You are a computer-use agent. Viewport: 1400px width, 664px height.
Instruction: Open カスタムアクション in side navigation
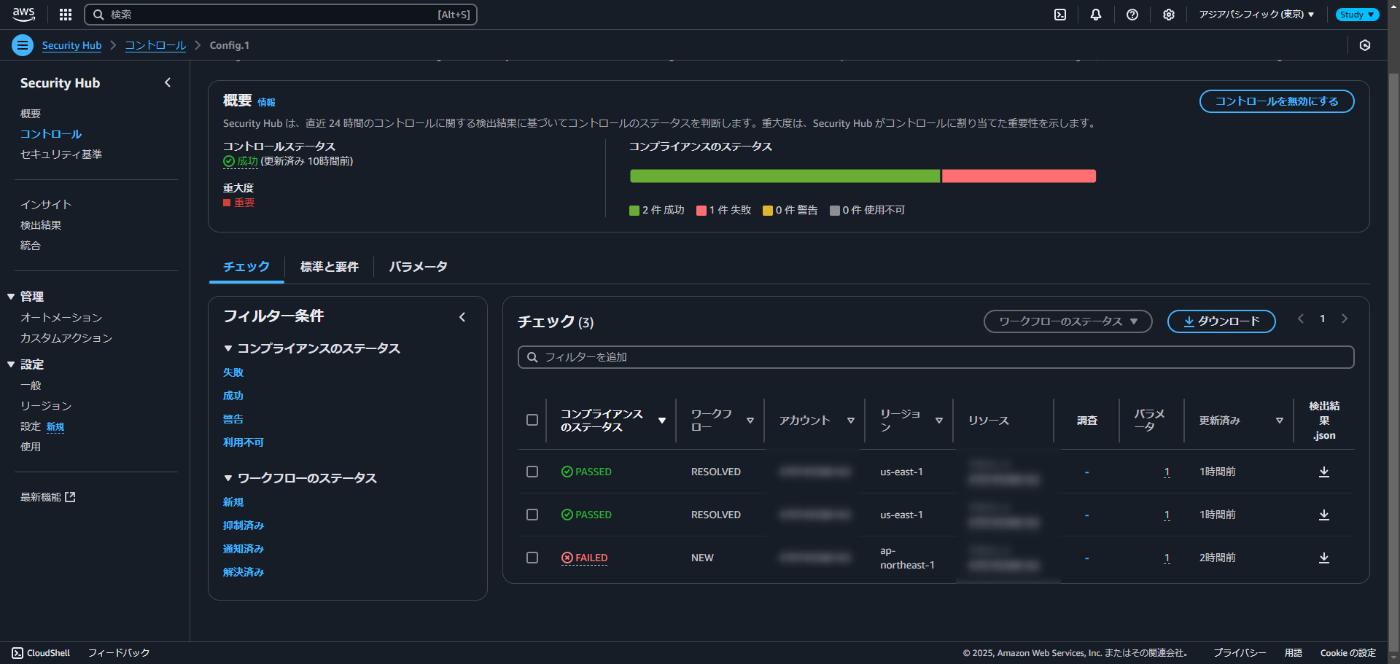(x=66, y=338)
